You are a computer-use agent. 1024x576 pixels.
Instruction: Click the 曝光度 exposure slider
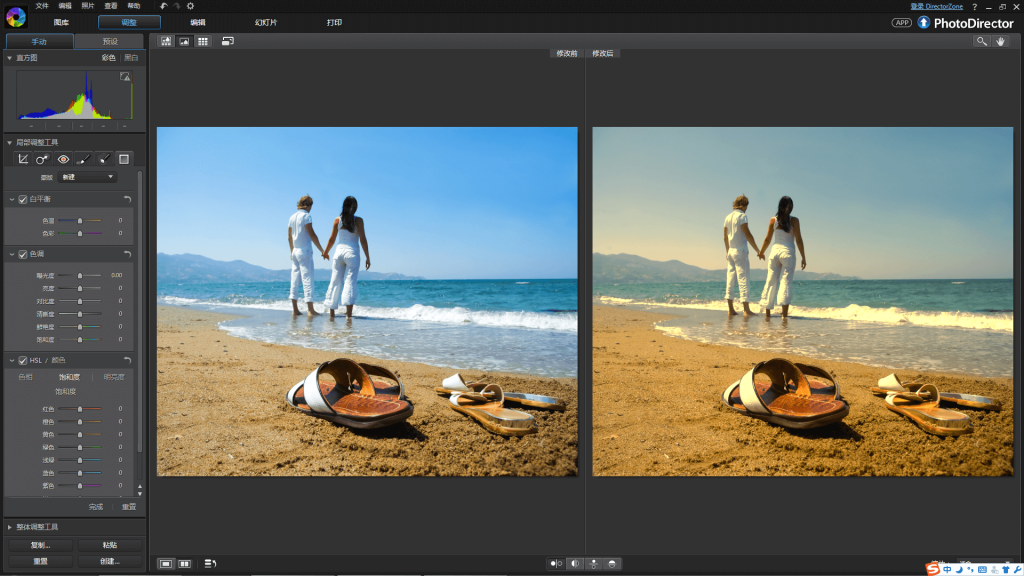79,275
